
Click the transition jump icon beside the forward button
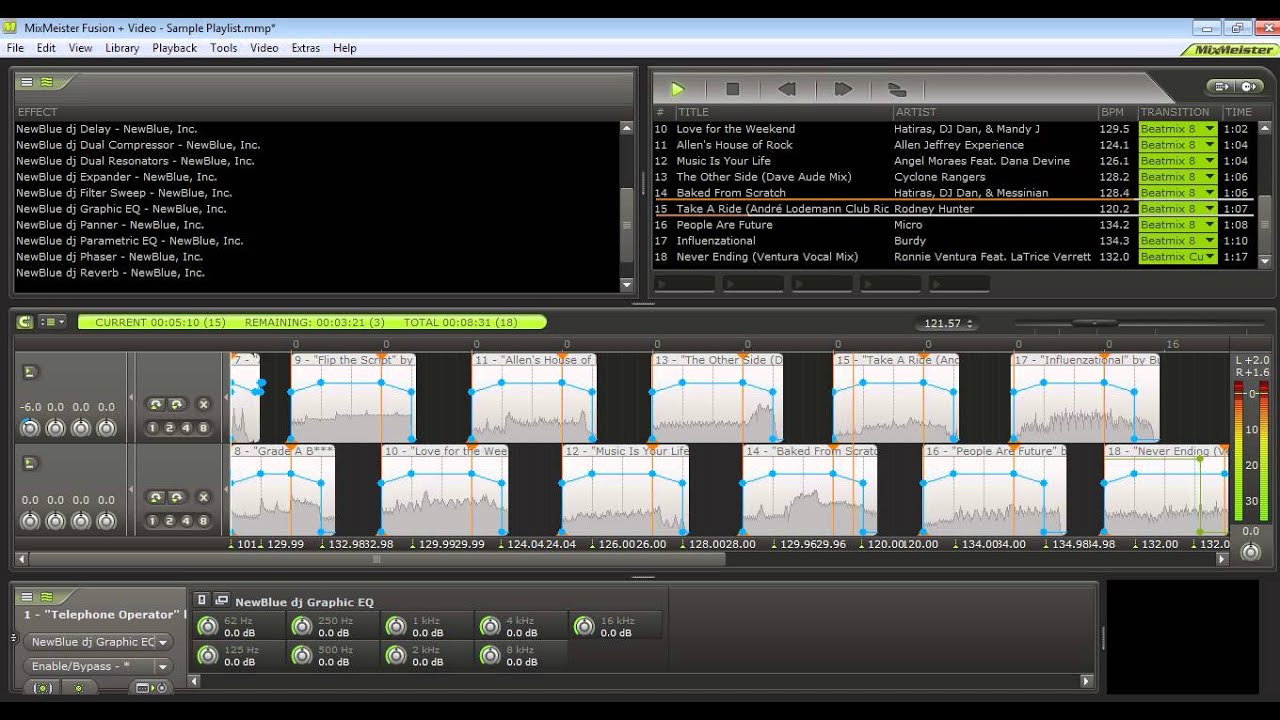click(x=897, y=89)
